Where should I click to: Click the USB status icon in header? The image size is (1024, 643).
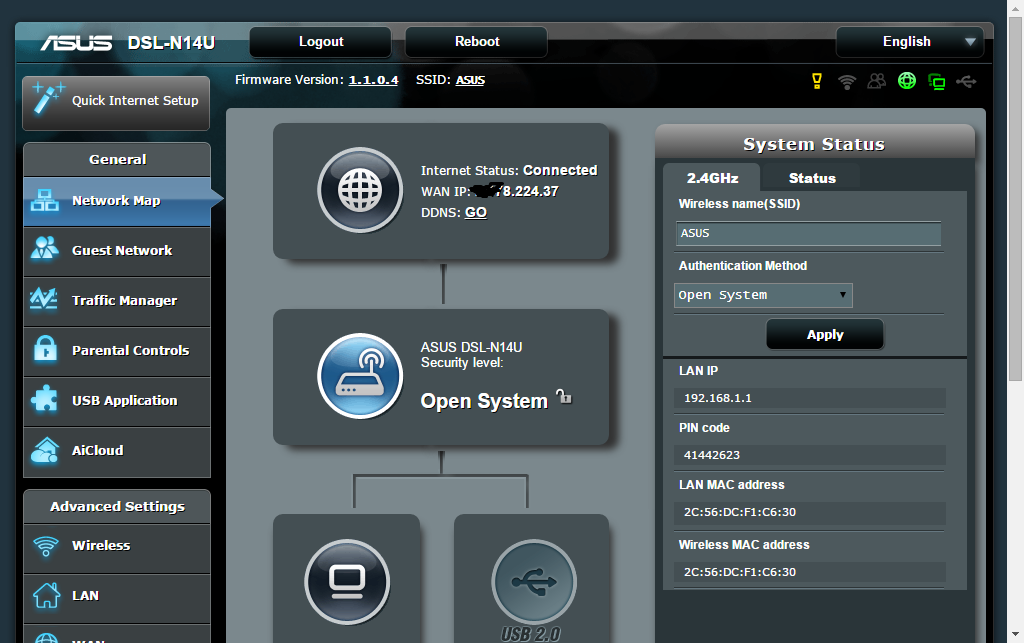coord(966,81)
